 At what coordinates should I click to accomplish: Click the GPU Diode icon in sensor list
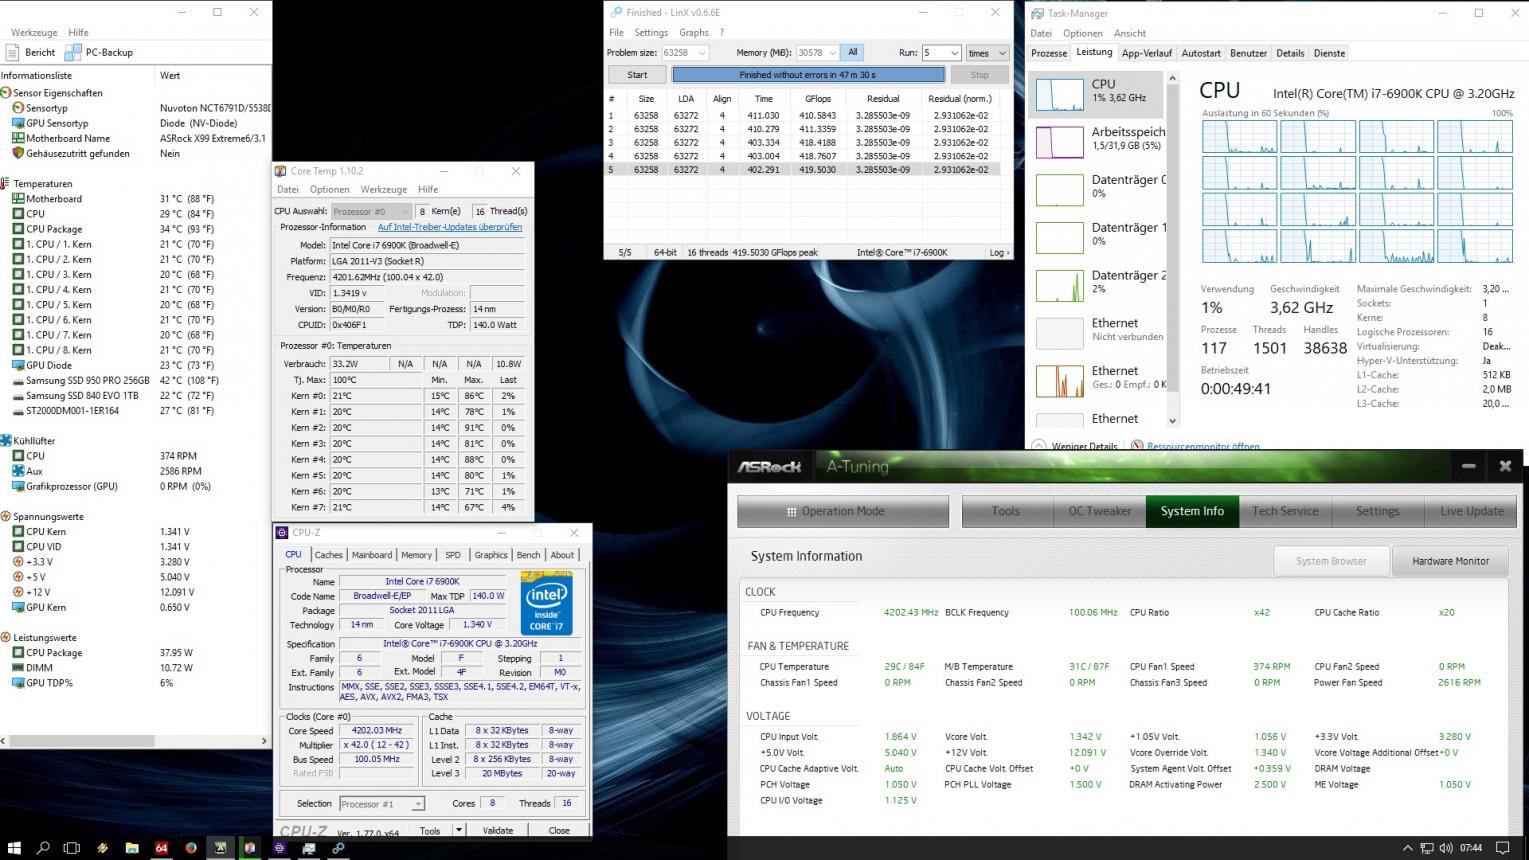[18, 365]
